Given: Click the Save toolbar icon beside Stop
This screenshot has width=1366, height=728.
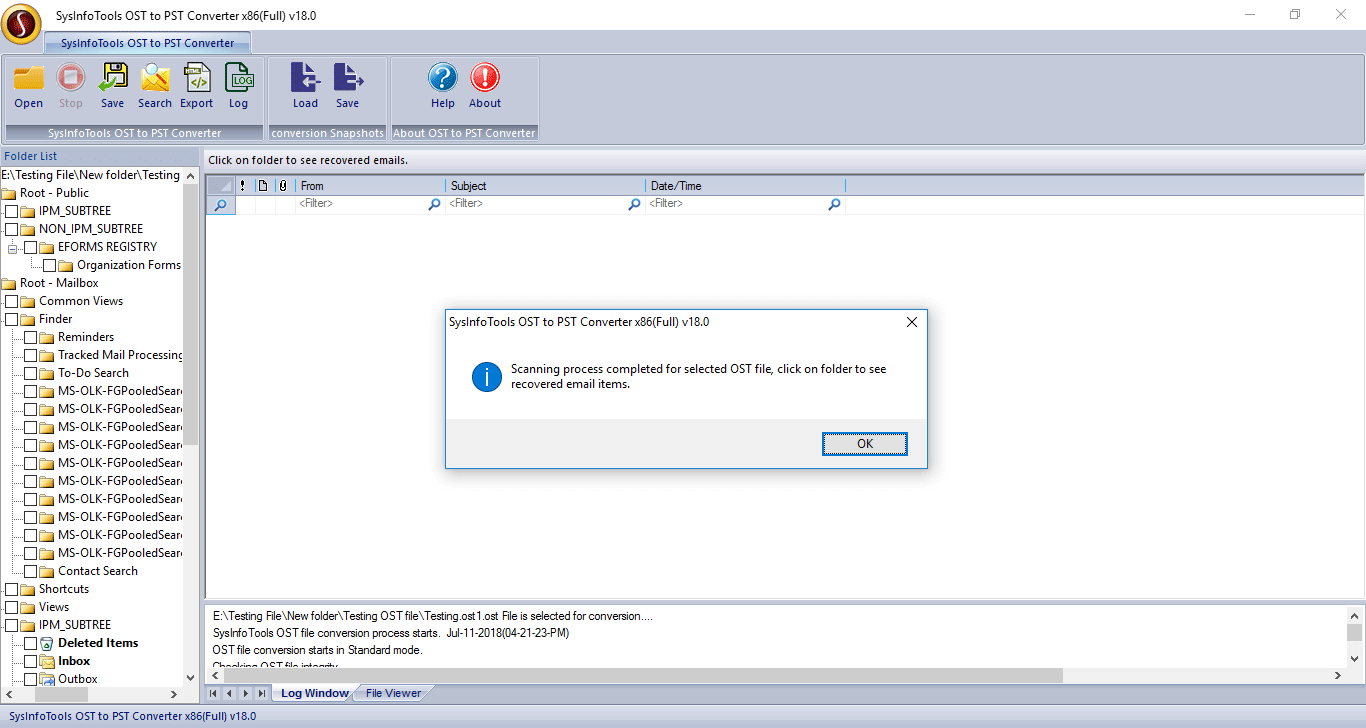Looking at the screenshot, I should pos(113,77).
